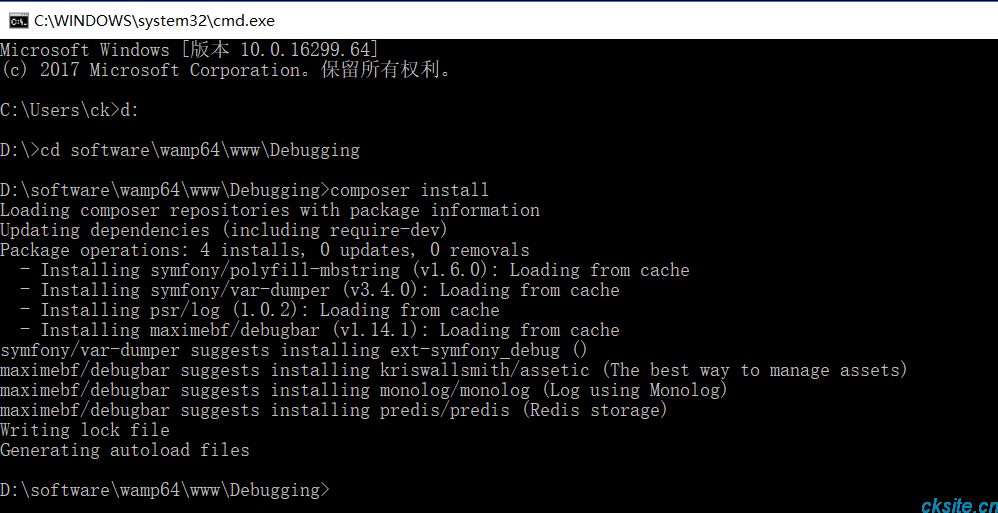This screenshot has width=998, height=513.
Task: Click the 'Writing lock file' line
Action: tap(85, 430)
